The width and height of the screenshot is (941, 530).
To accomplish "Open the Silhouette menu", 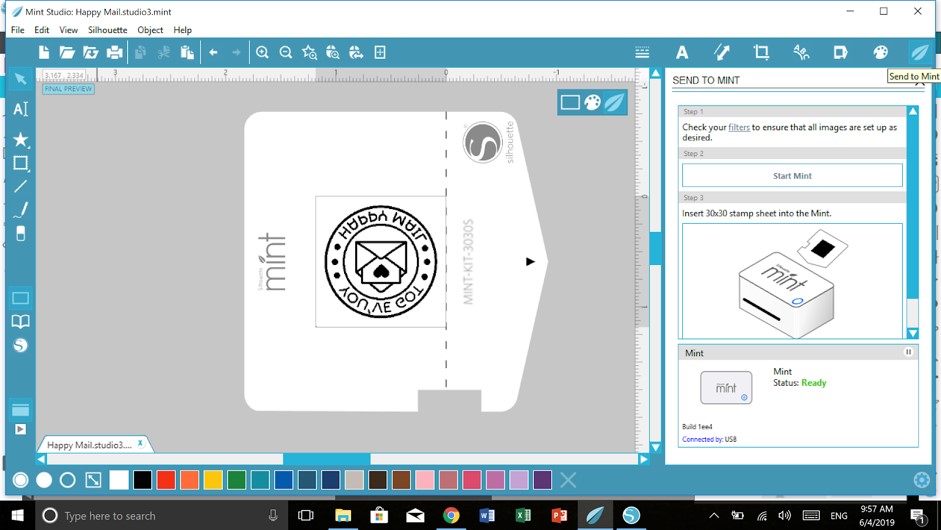I will (x=107, y=30).
